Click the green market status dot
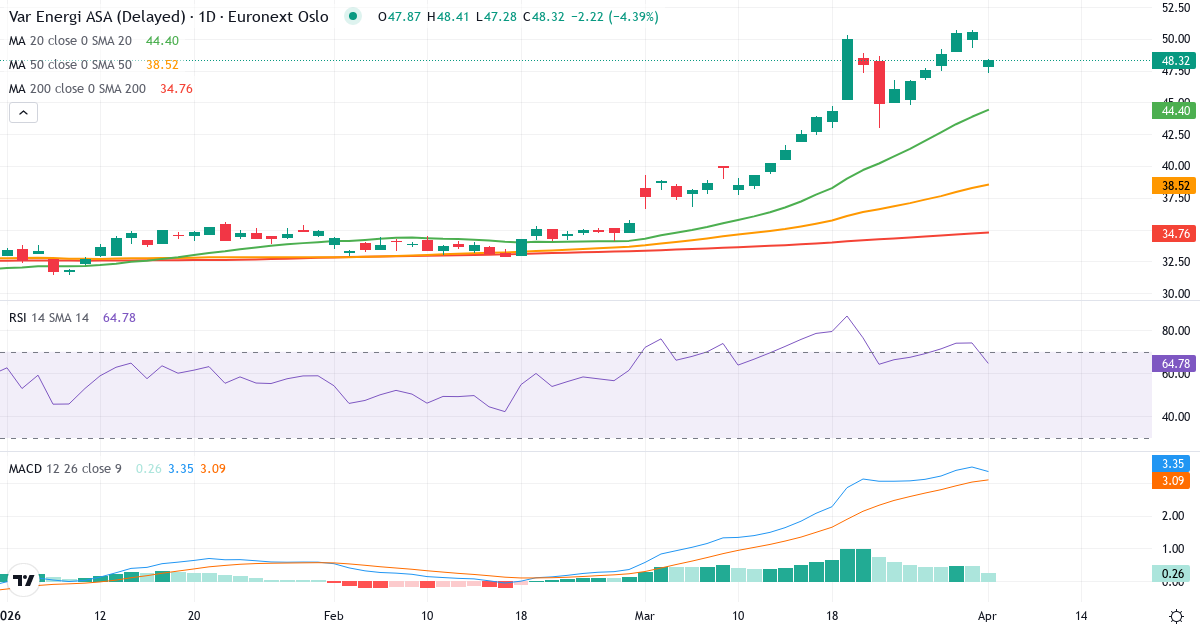The height and width of the screenshot is (630, 1200). coord(352,17)
